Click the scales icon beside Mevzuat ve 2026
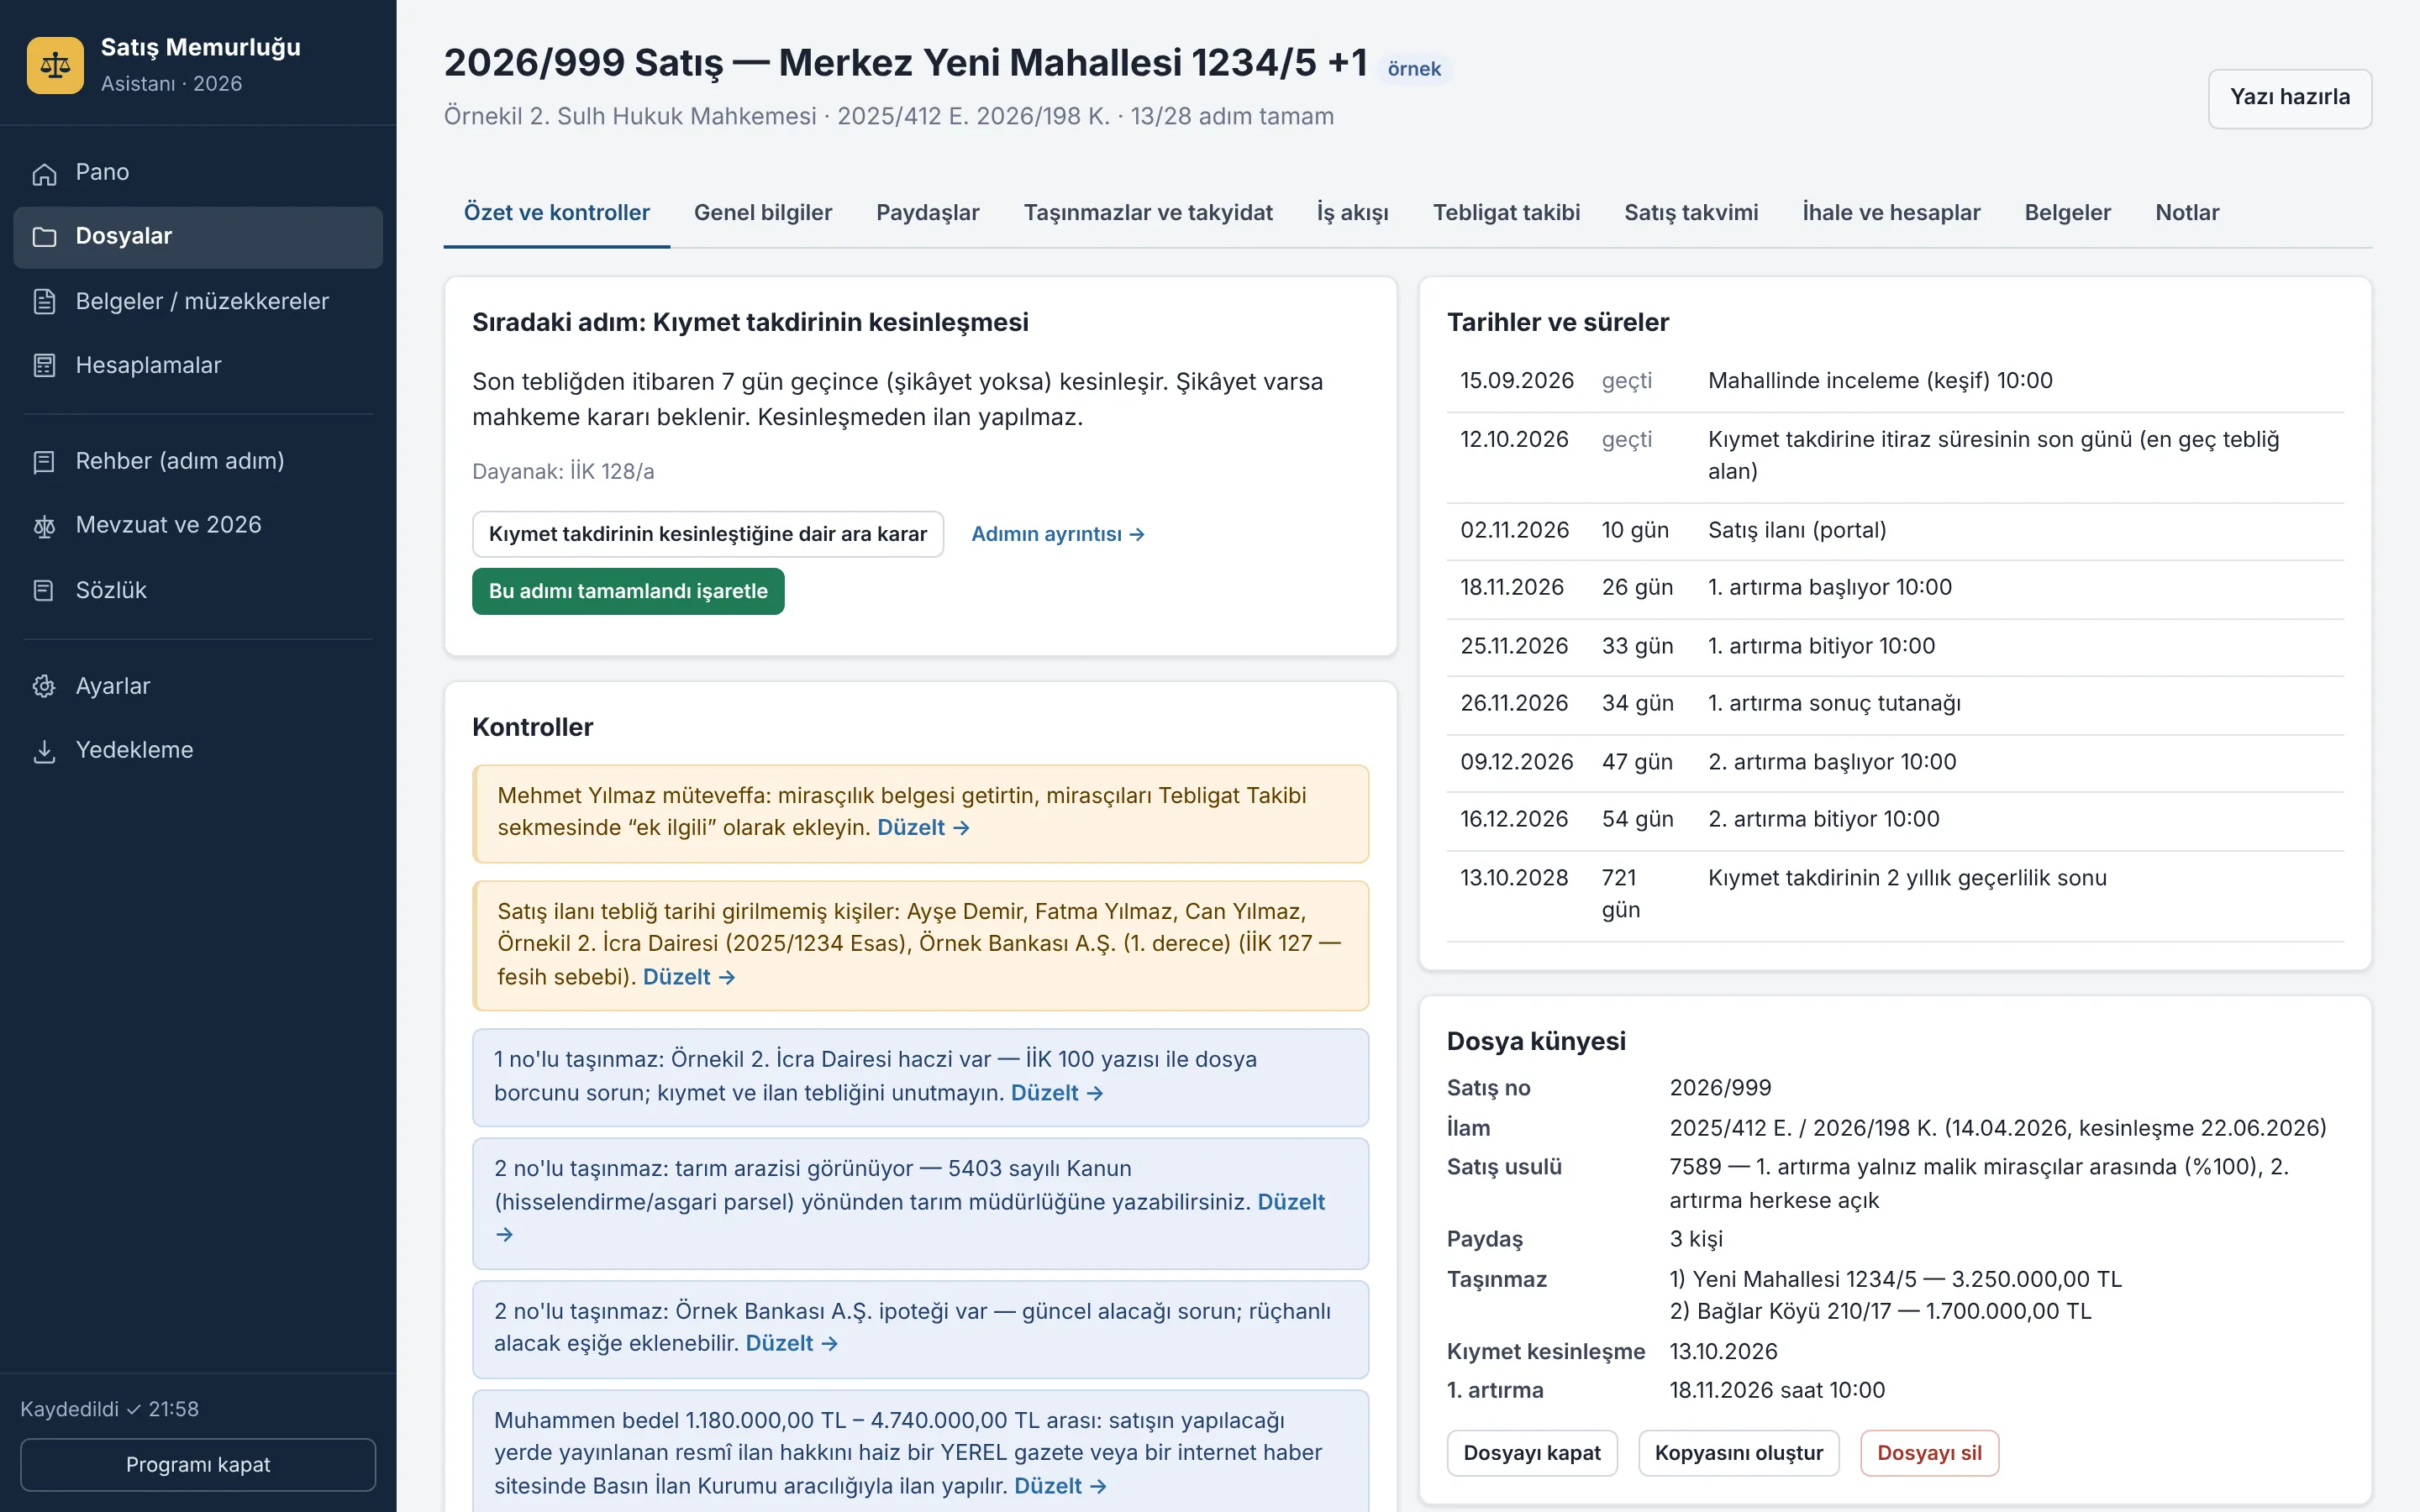This screenshot has height=1512, width=2420. 44,526
